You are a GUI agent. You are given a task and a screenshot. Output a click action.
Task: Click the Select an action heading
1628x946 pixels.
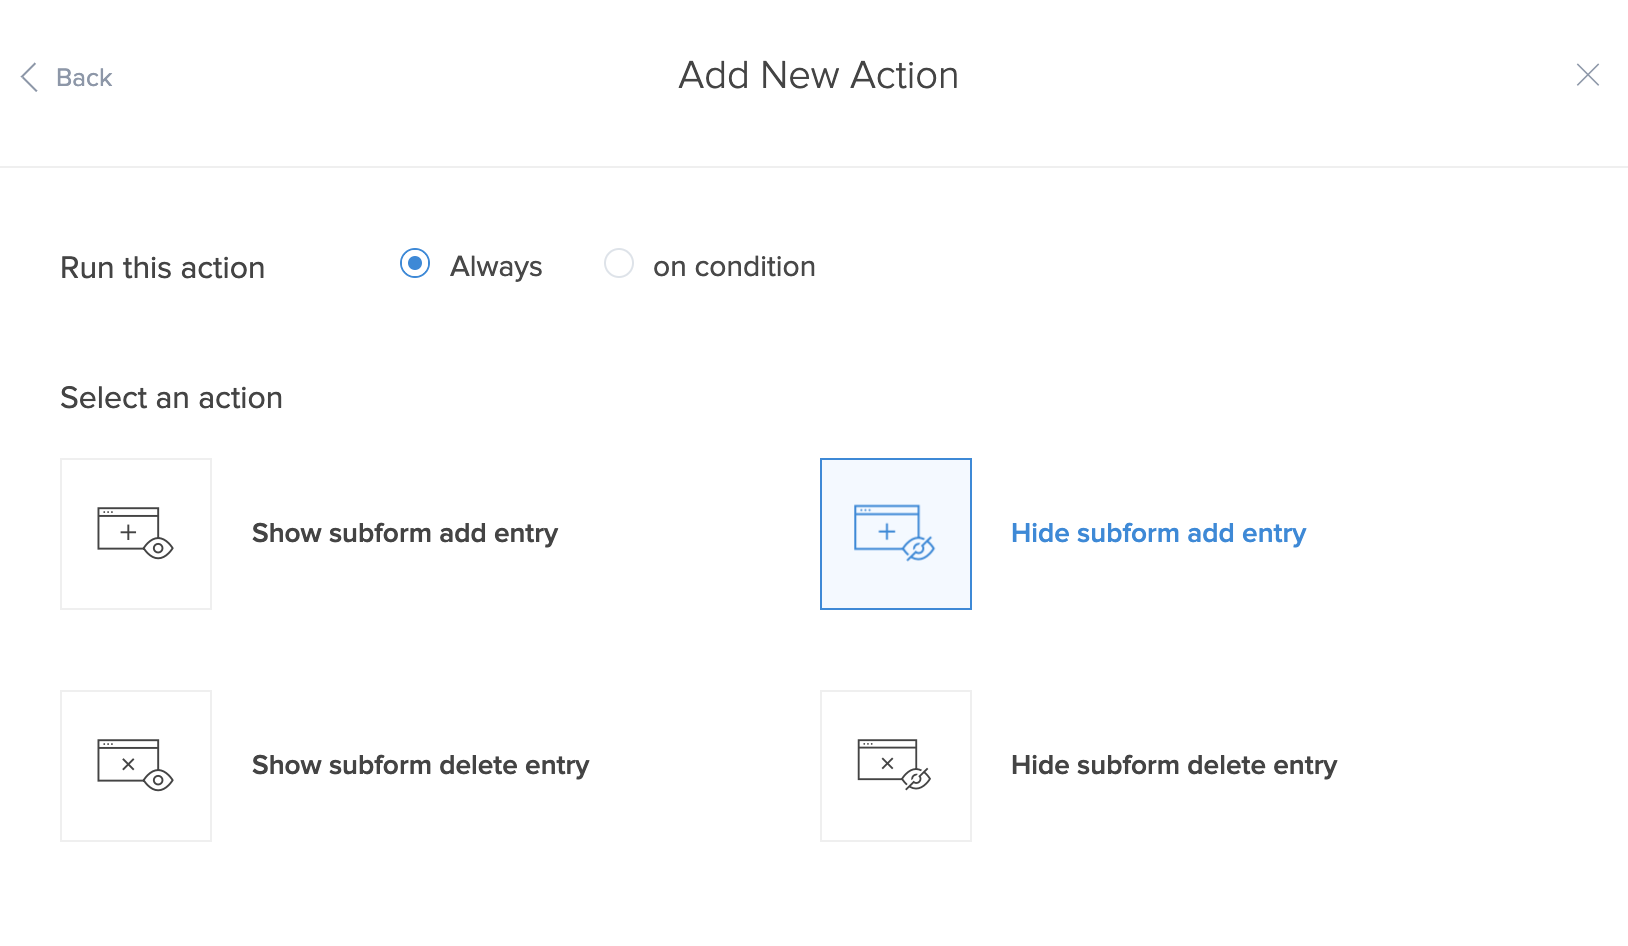point(171,398)
